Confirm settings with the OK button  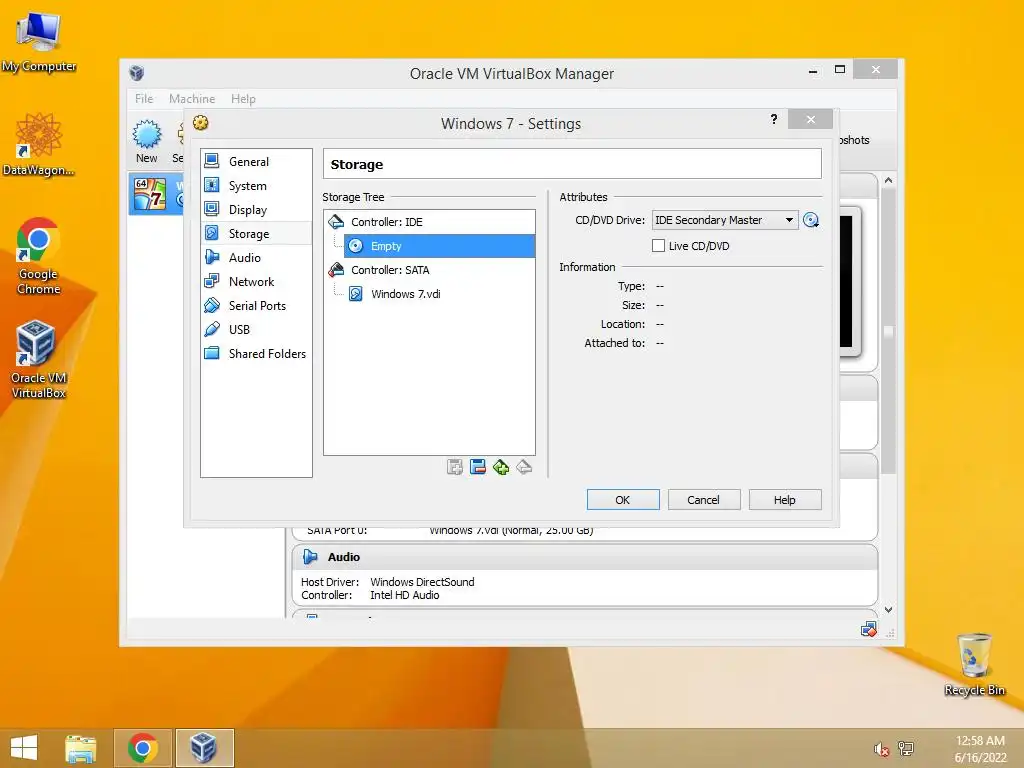click(623, 500)
